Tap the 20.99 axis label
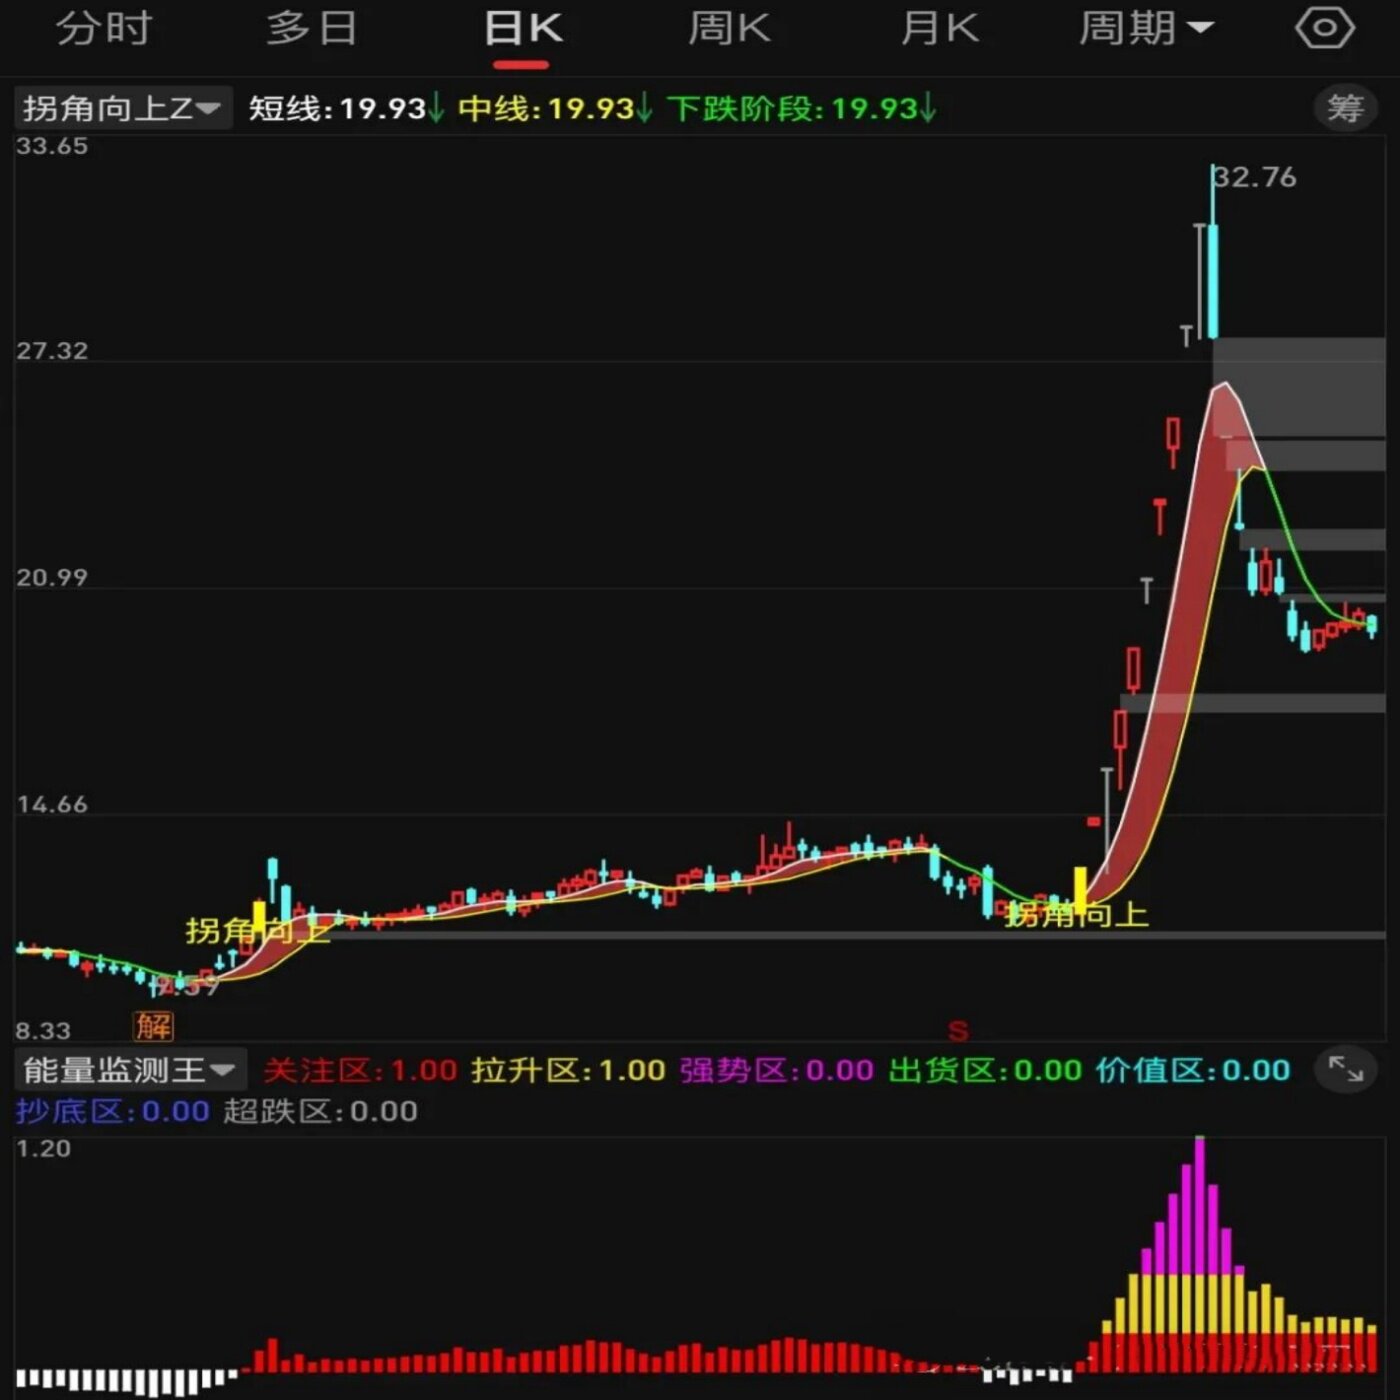Screen dimensions: 1400x1400 (x=52, y=578)
